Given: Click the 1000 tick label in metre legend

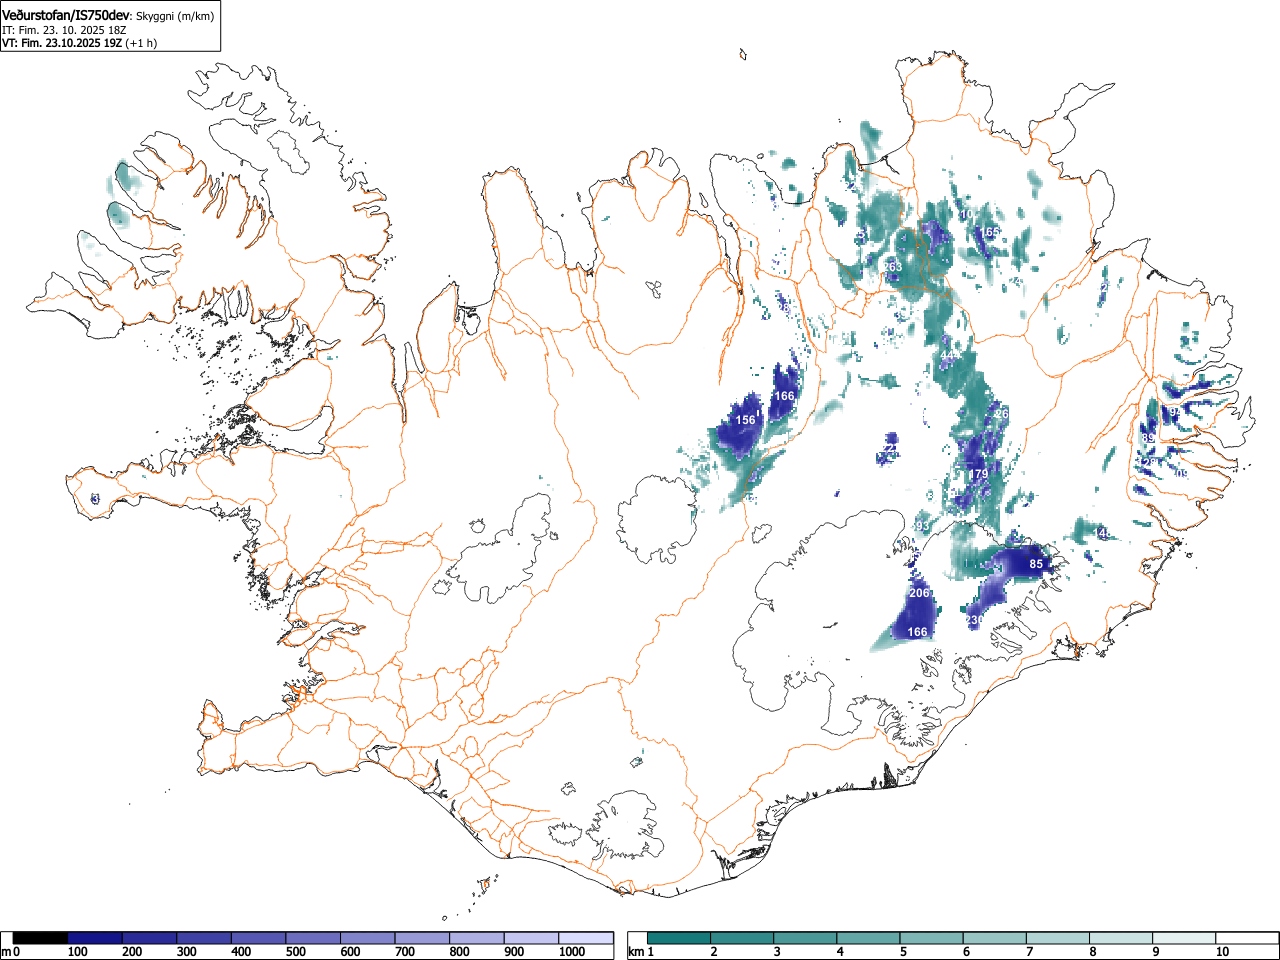Looking at the screenshot, I should (571, 952).
